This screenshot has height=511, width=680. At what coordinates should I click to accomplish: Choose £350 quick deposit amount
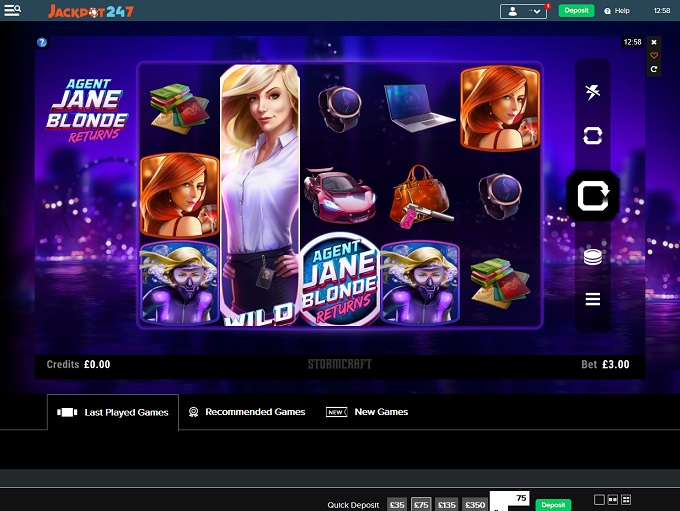point(475,505)
